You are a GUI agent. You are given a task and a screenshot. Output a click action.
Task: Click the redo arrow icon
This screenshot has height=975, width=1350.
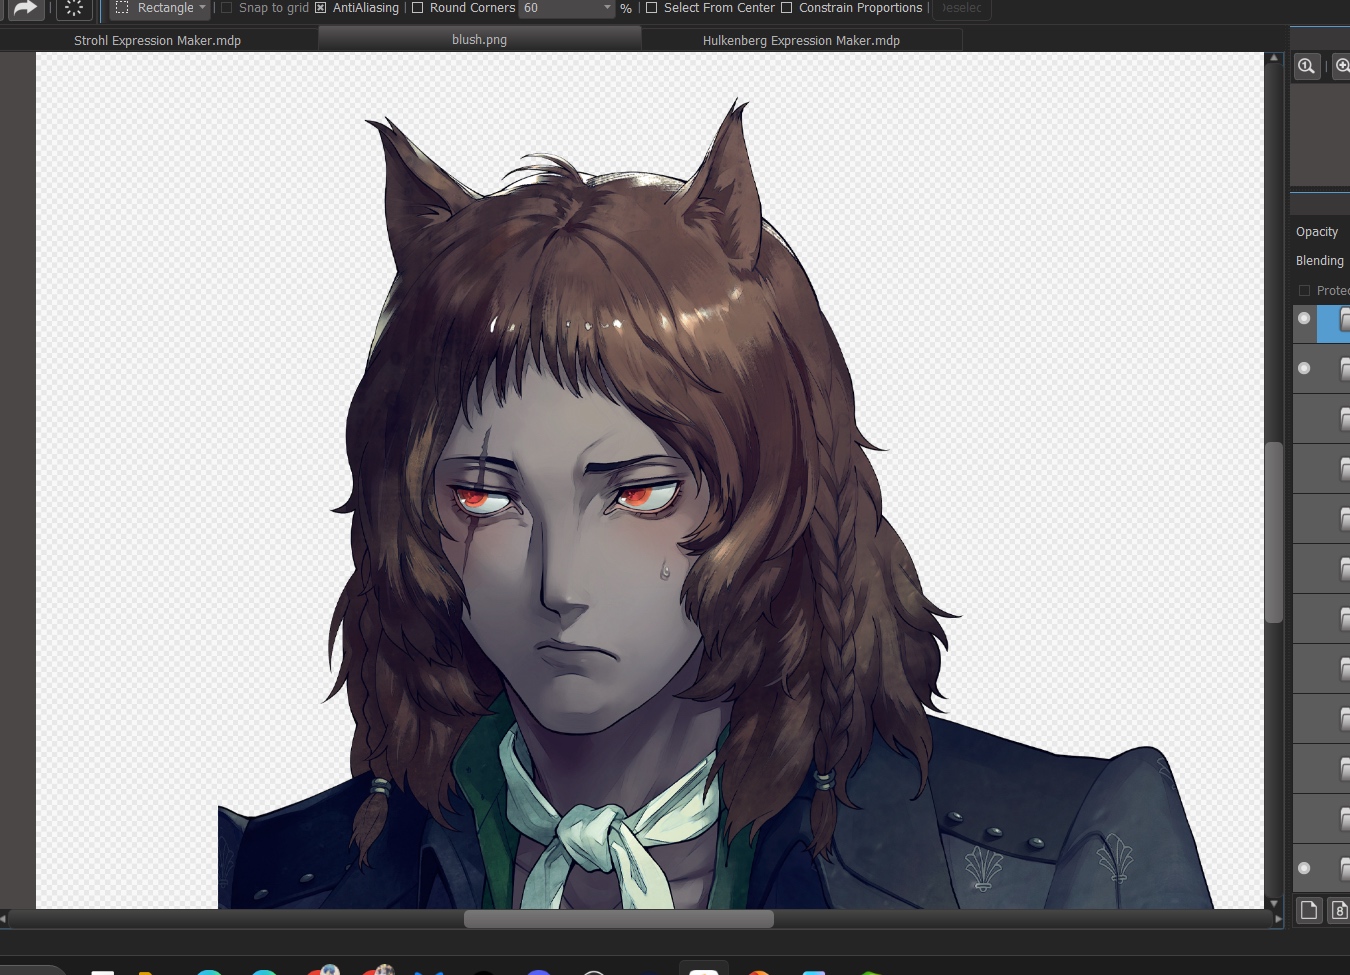tap(25, 8)
